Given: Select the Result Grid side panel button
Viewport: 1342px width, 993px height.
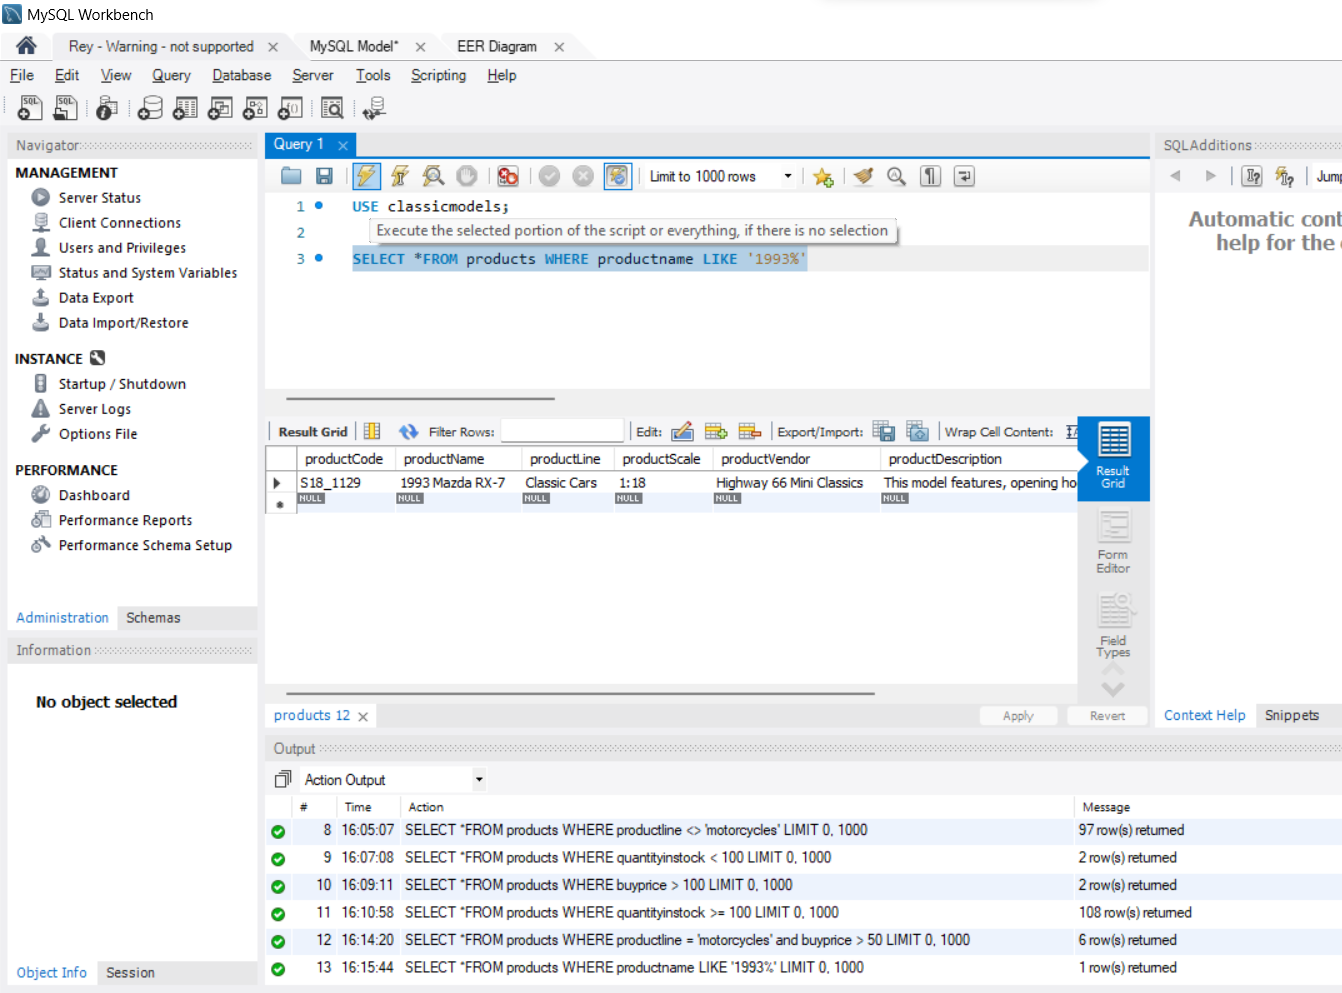Looking at the screenshot, I should click(x=1113, y=458).
